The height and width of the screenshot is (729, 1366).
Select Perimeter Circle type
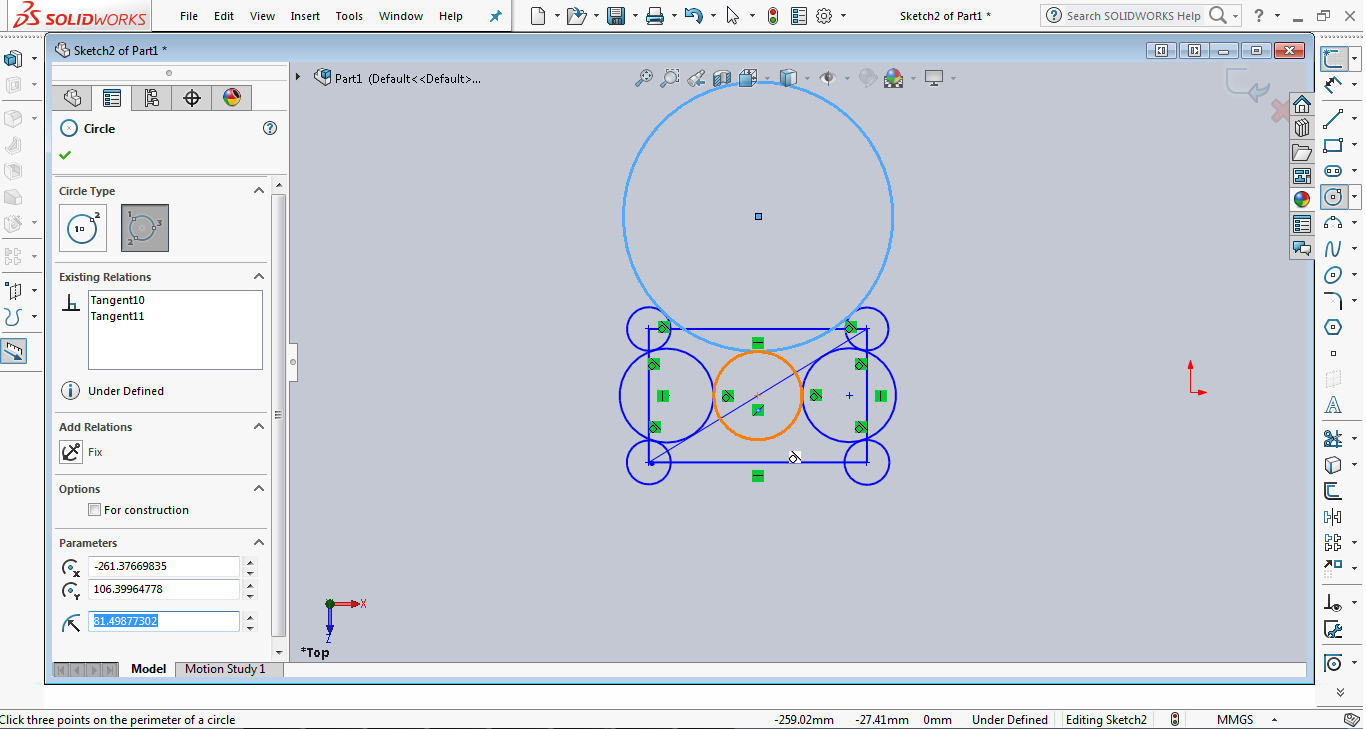[145, 228]
